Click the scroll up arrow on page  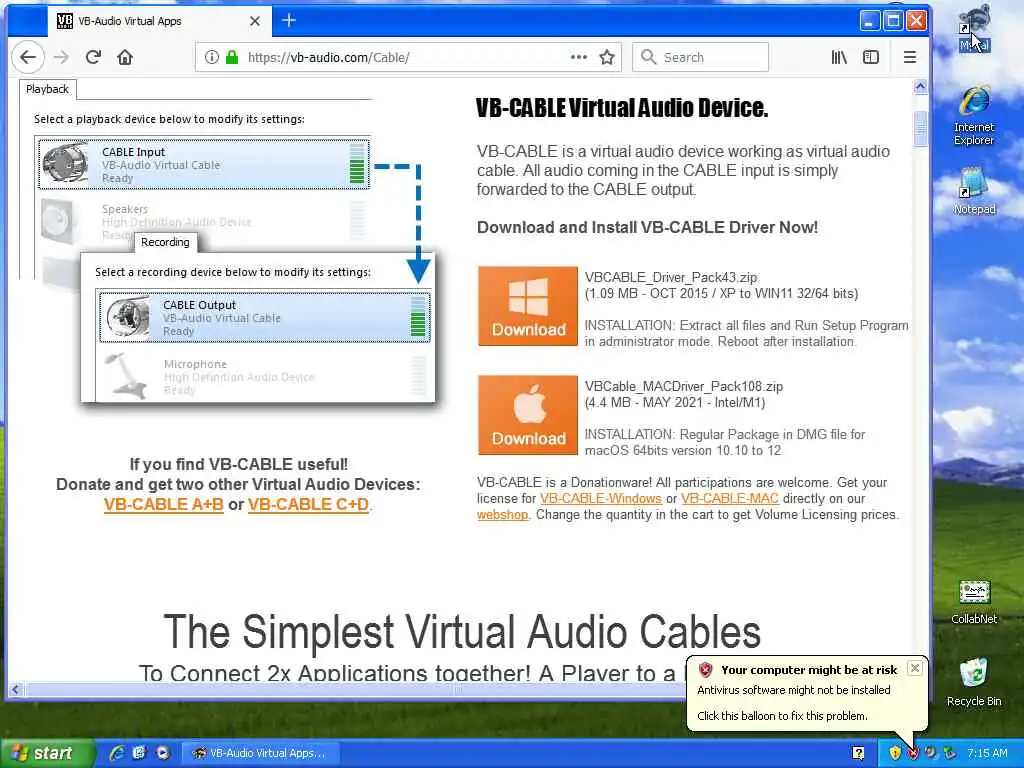[920, 86]
